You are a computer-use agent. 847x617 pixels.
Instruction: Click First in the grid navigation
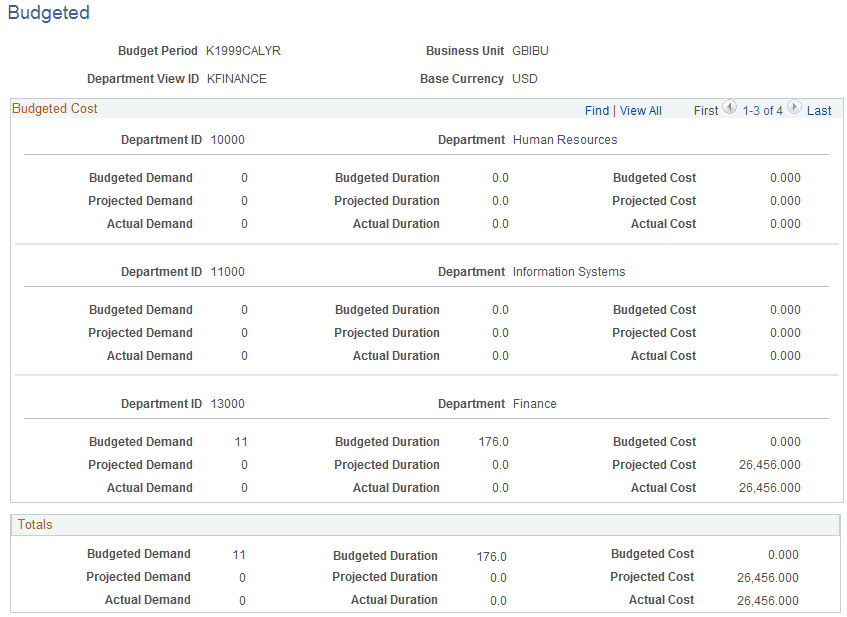click(x=707, y=110)
